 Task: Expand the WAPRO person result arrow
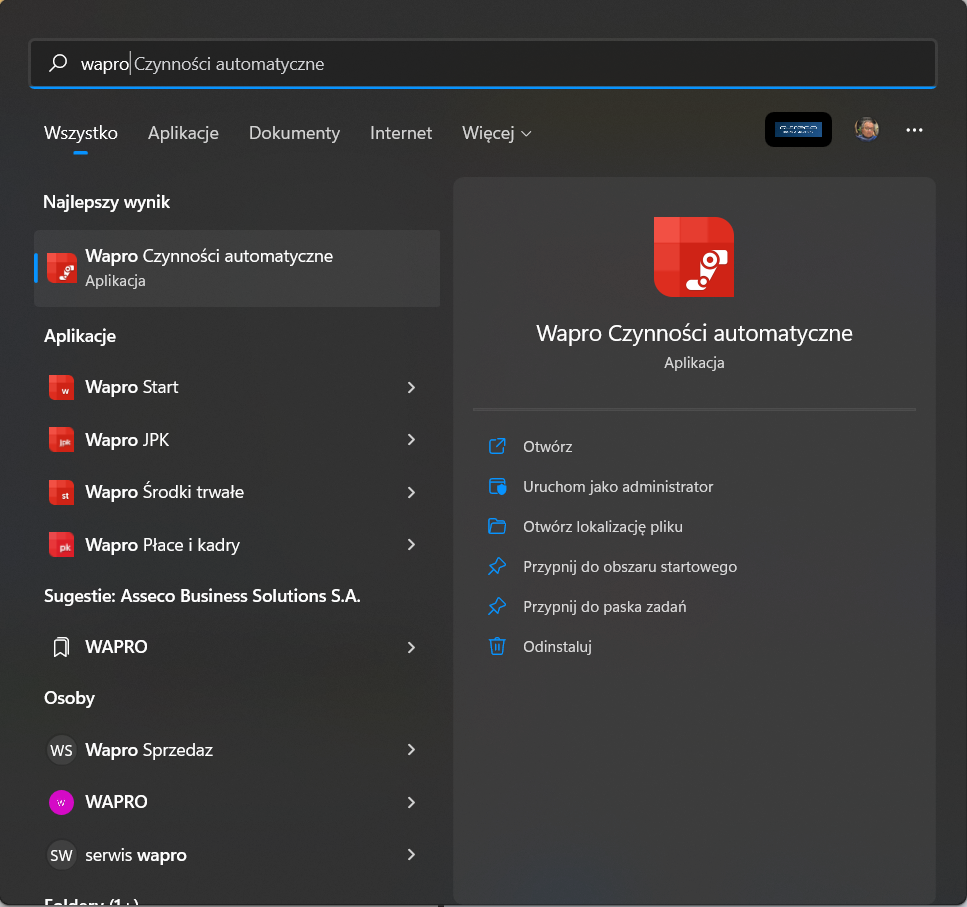411,802
